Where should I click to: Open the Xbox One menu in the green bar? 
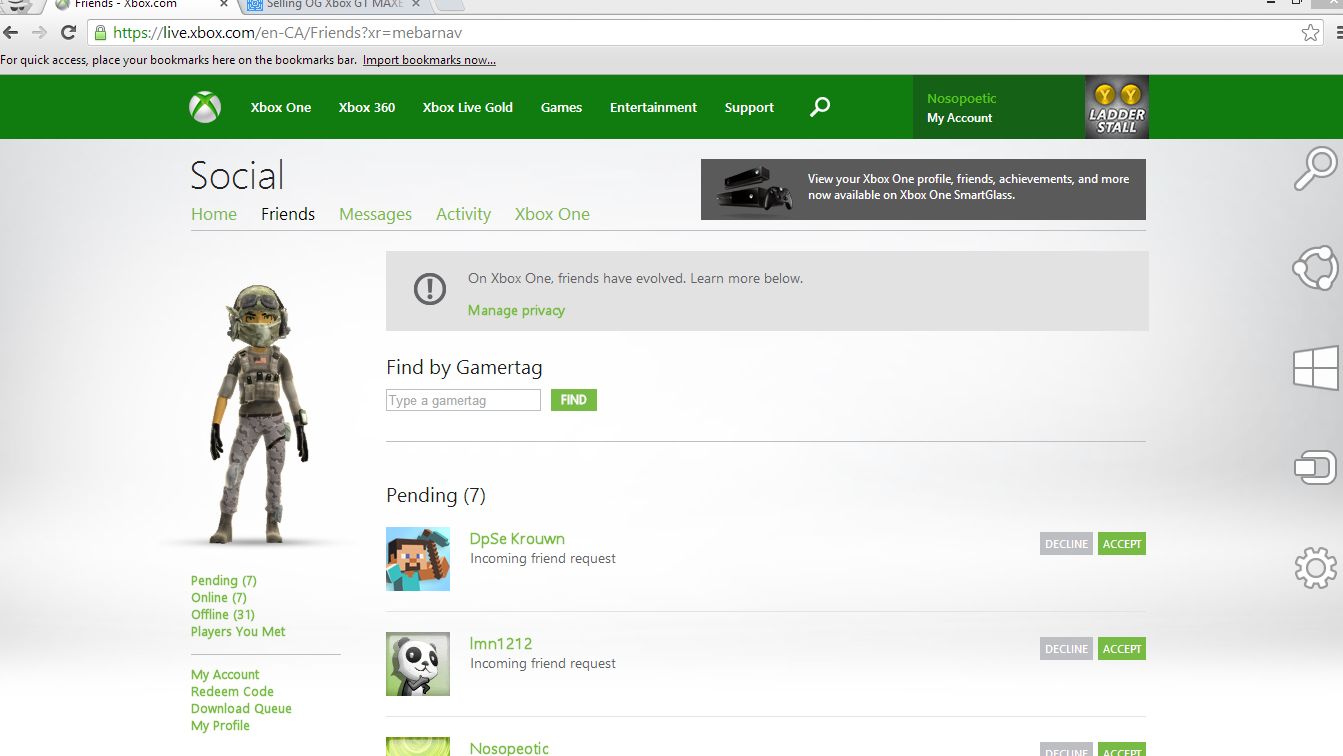pos(281,107)
